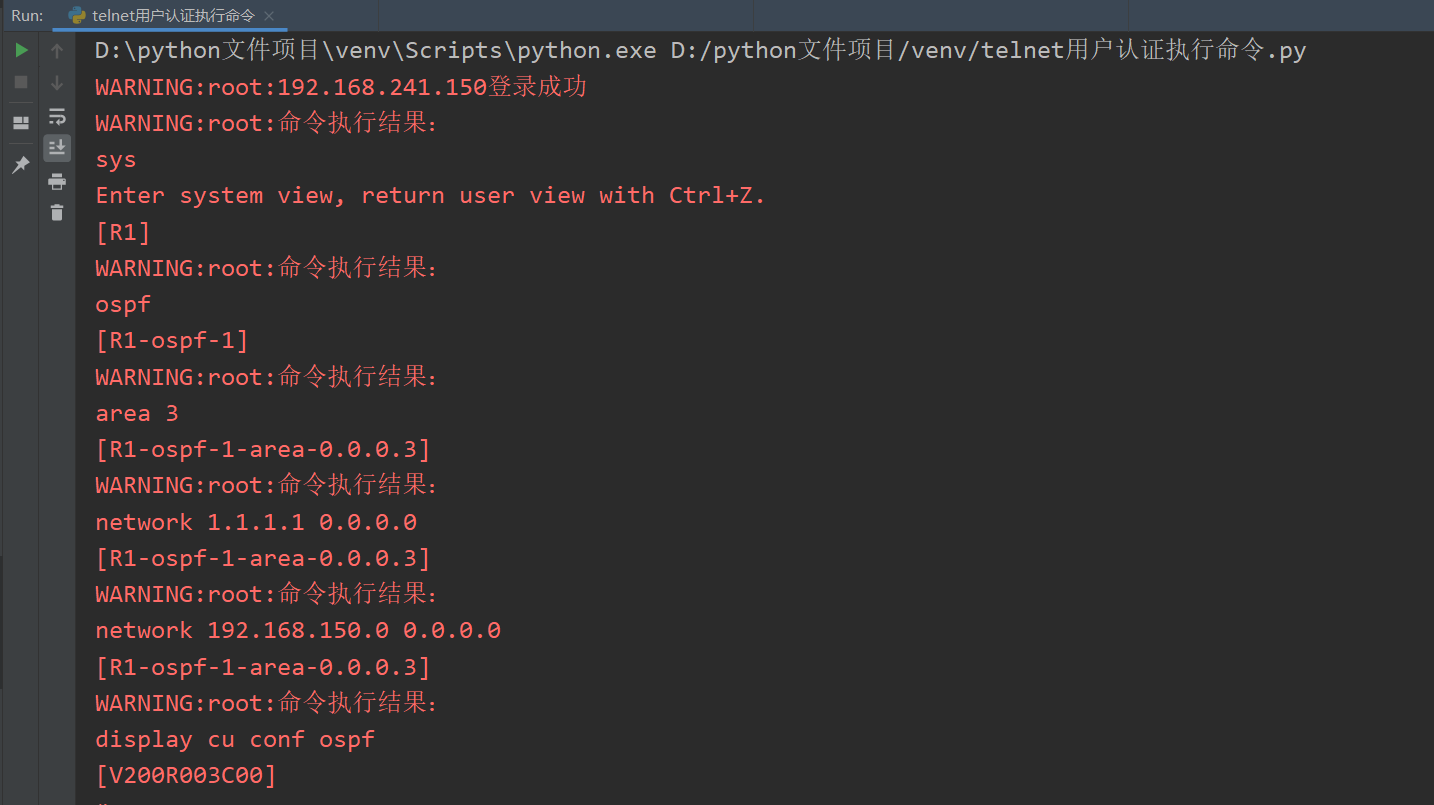Stop the running process
The width and height of the screenshot is (1434, 805).
coord(20,82)
